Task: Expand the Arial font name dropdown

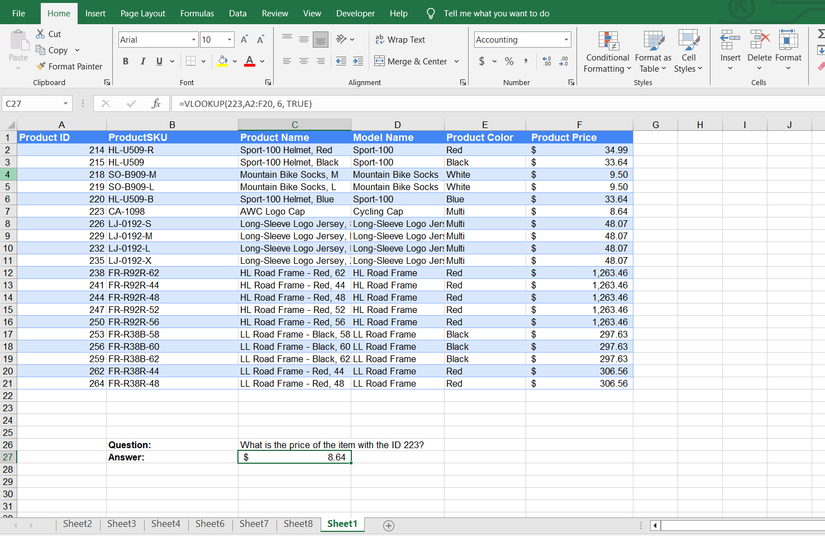Action: (x=193, y=40)
